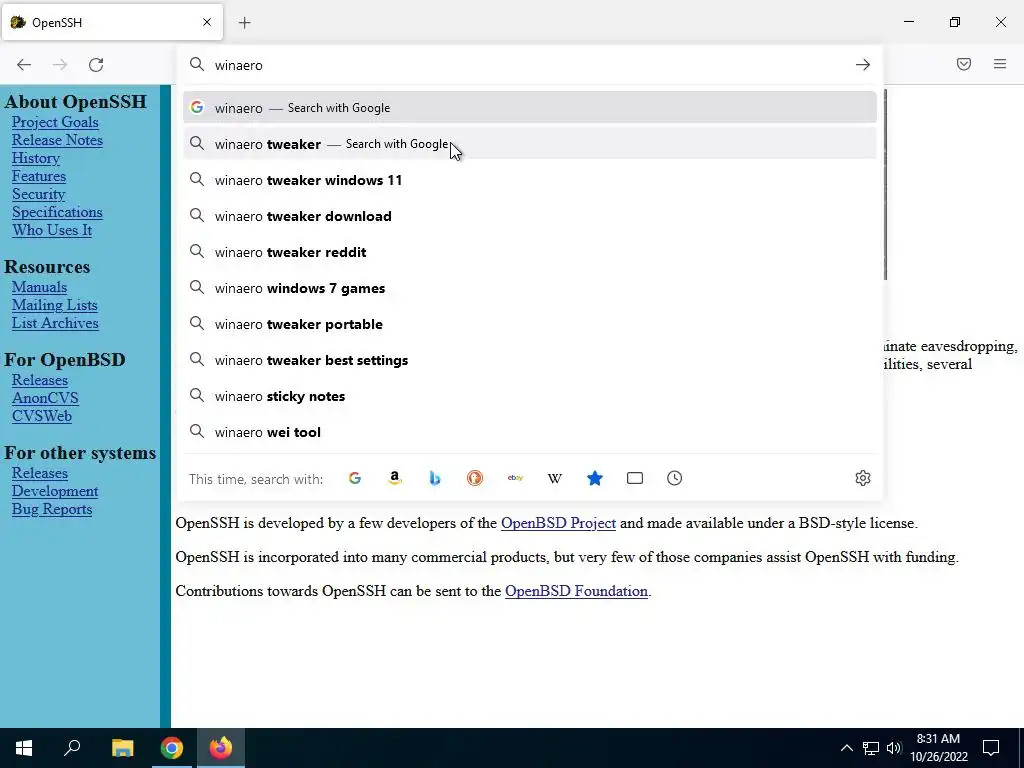
Task: Search open tabs using the tab icon
Action: pos(635,478)
